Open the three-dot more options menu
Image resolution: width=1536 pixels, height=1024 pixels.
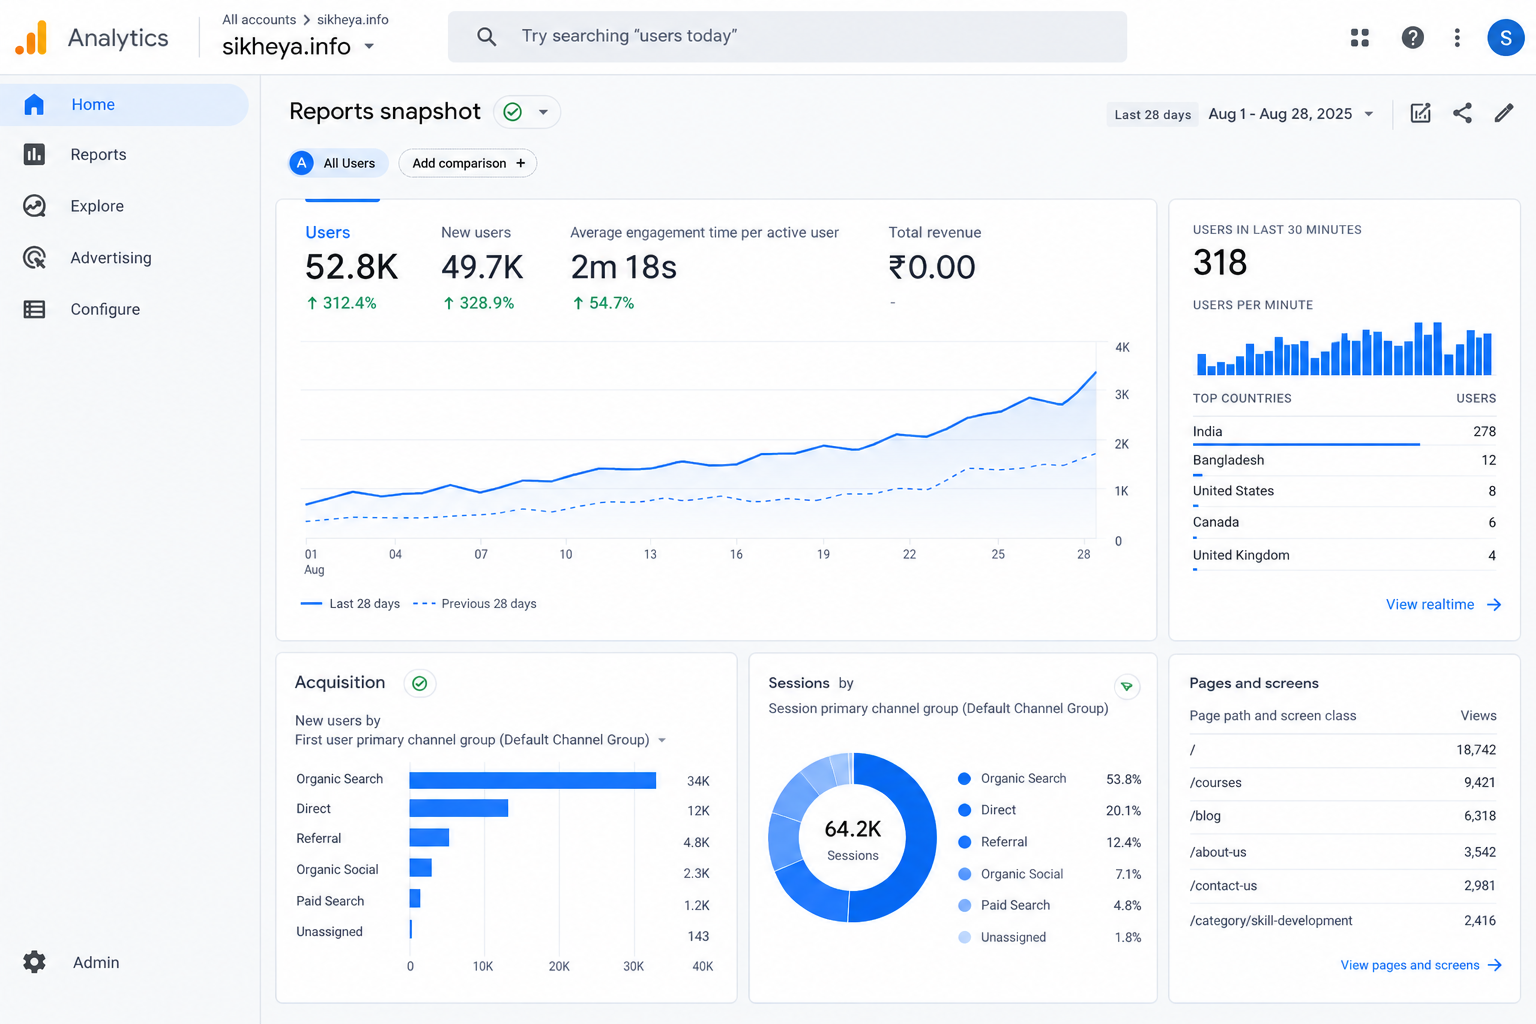pyautogui.click(x=1457, y=38)
